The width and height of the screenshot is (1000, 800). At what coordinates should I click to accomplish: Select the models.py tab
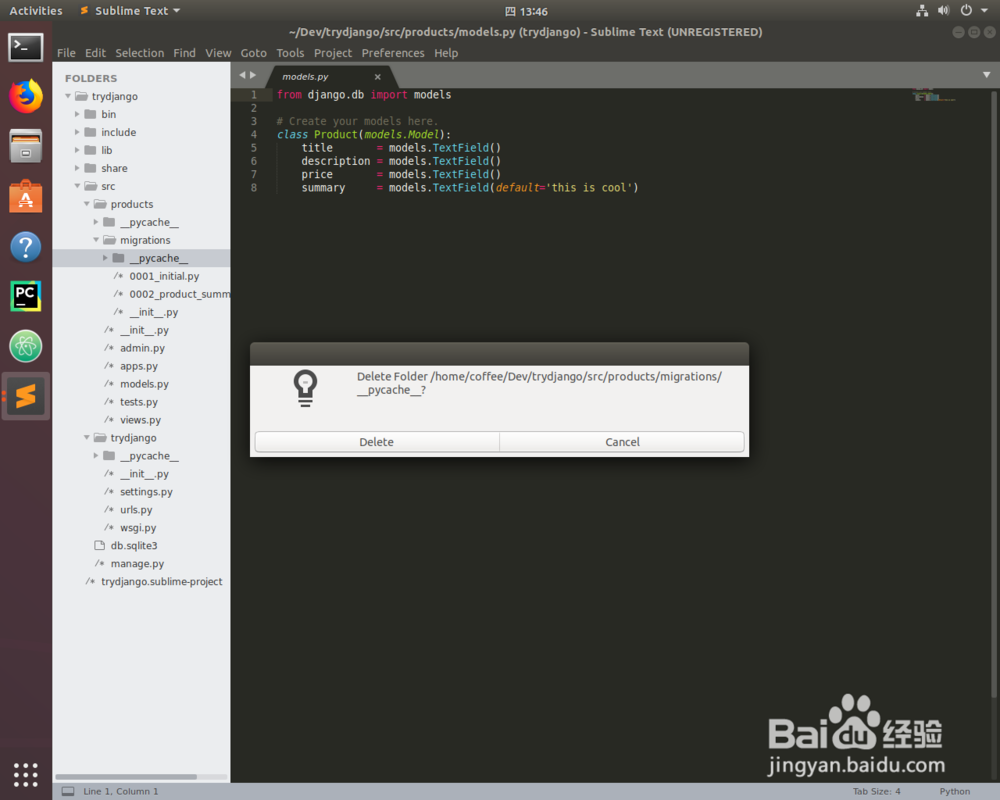(305, 77)
